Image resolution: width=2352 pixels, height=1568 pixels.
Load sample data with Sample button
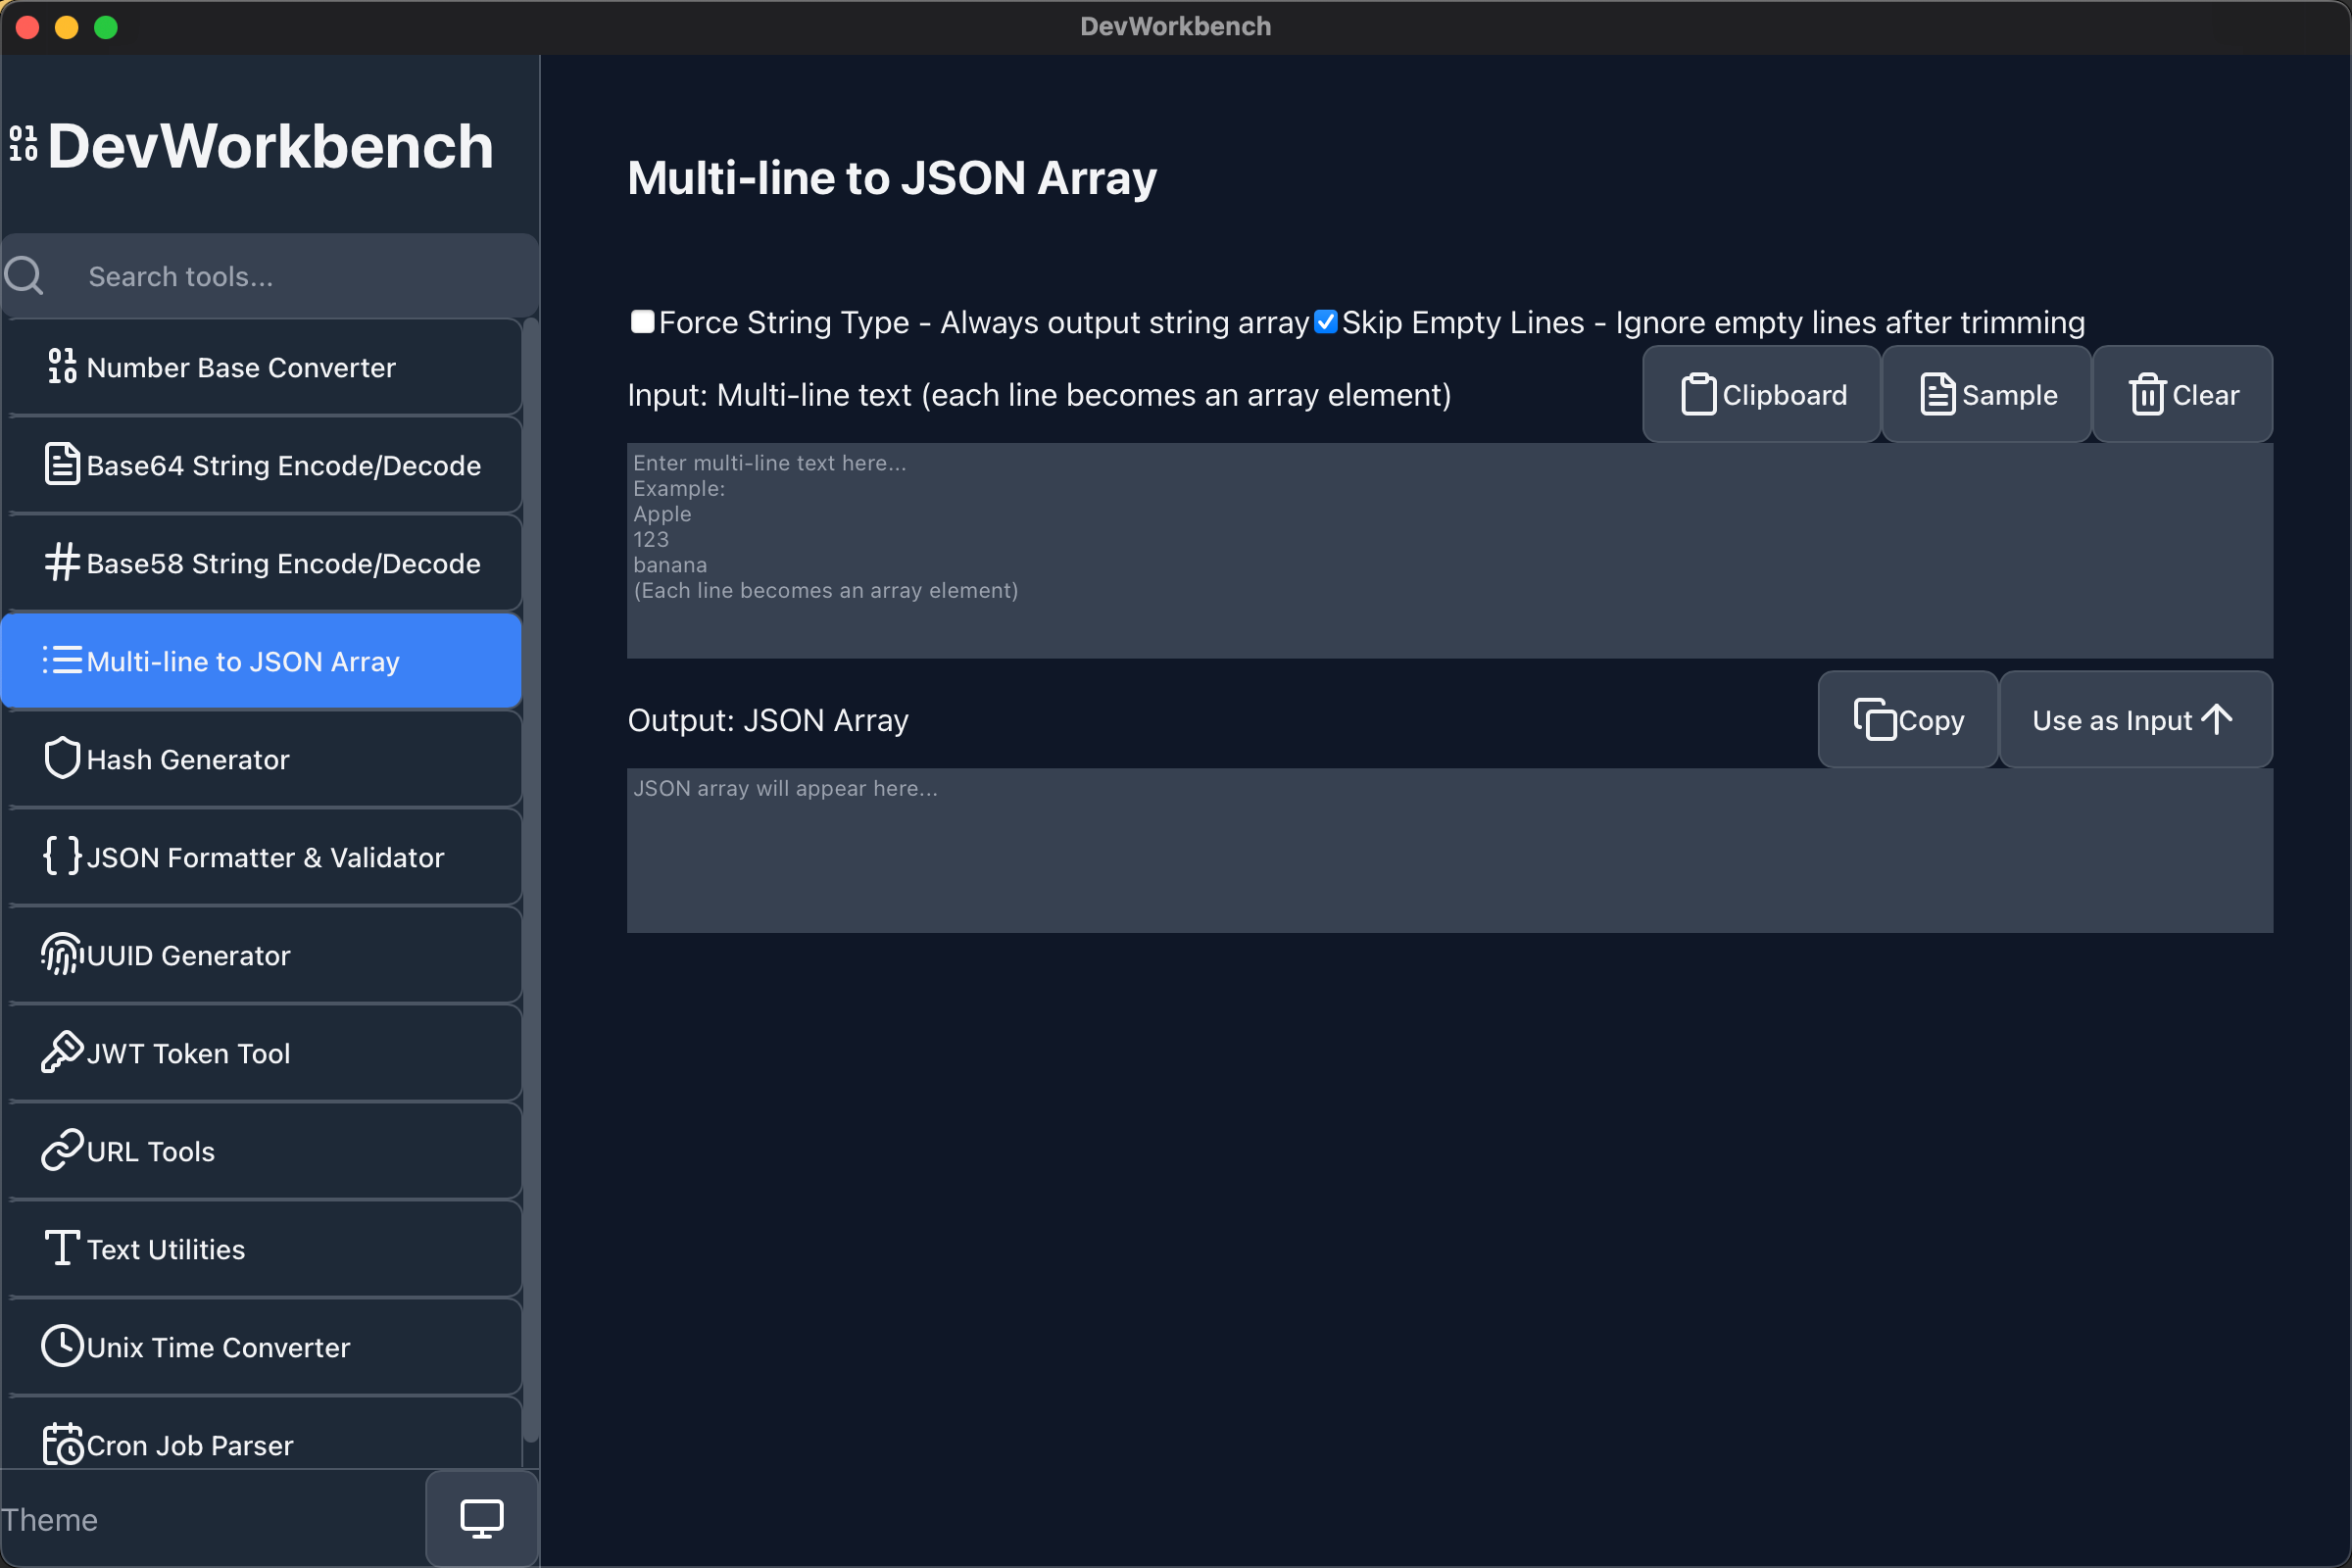click(x=1987, y=394)
